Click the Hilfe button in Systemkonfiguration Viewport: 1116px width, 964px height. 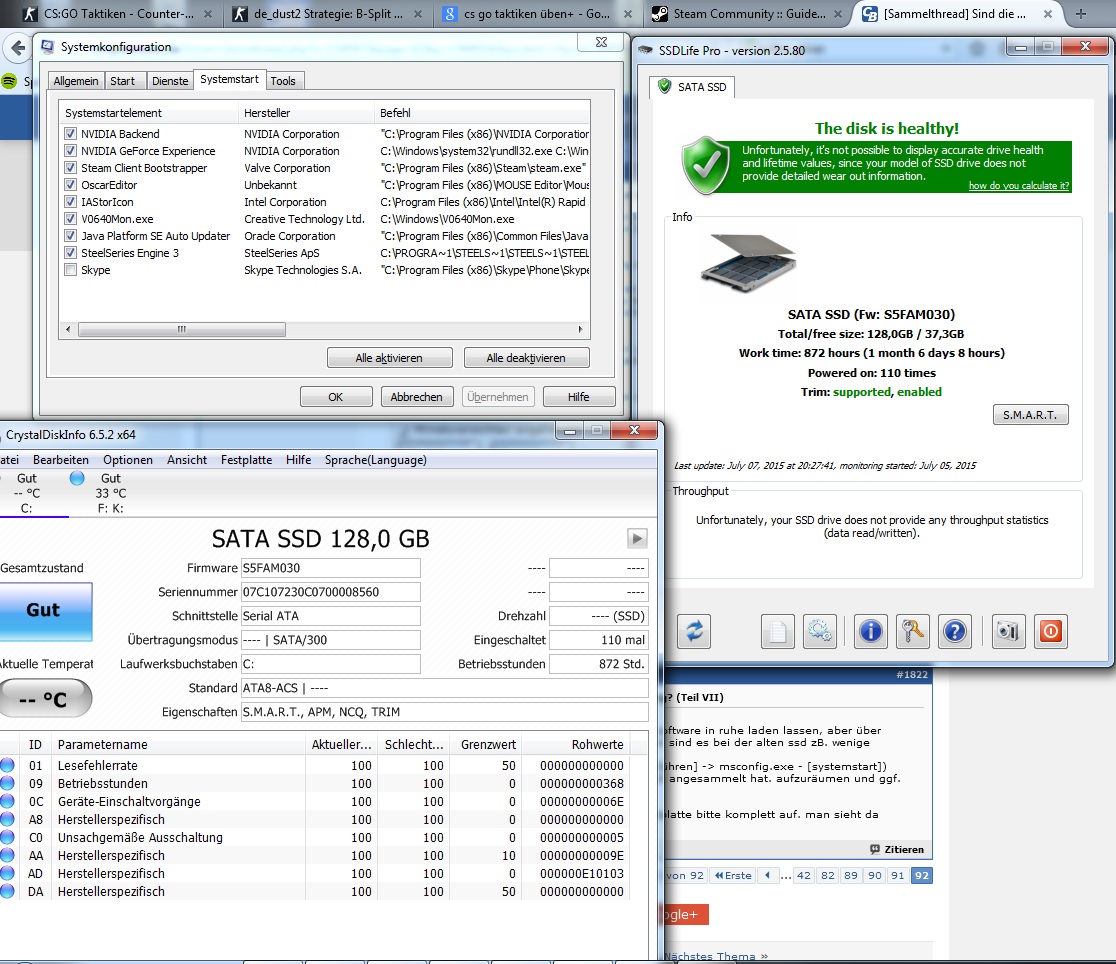tap(579, 397)
